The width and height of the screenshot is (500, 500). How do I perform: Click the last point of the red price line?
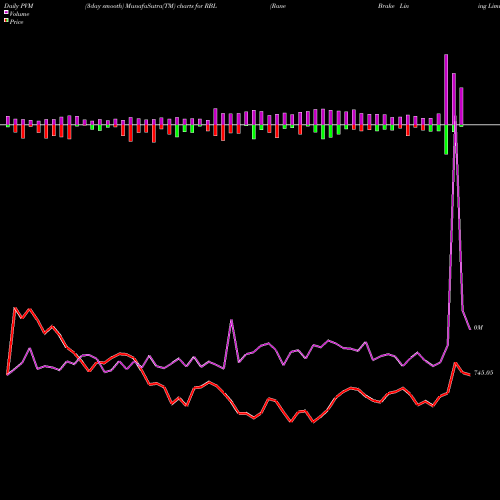[x=470, y=375]
